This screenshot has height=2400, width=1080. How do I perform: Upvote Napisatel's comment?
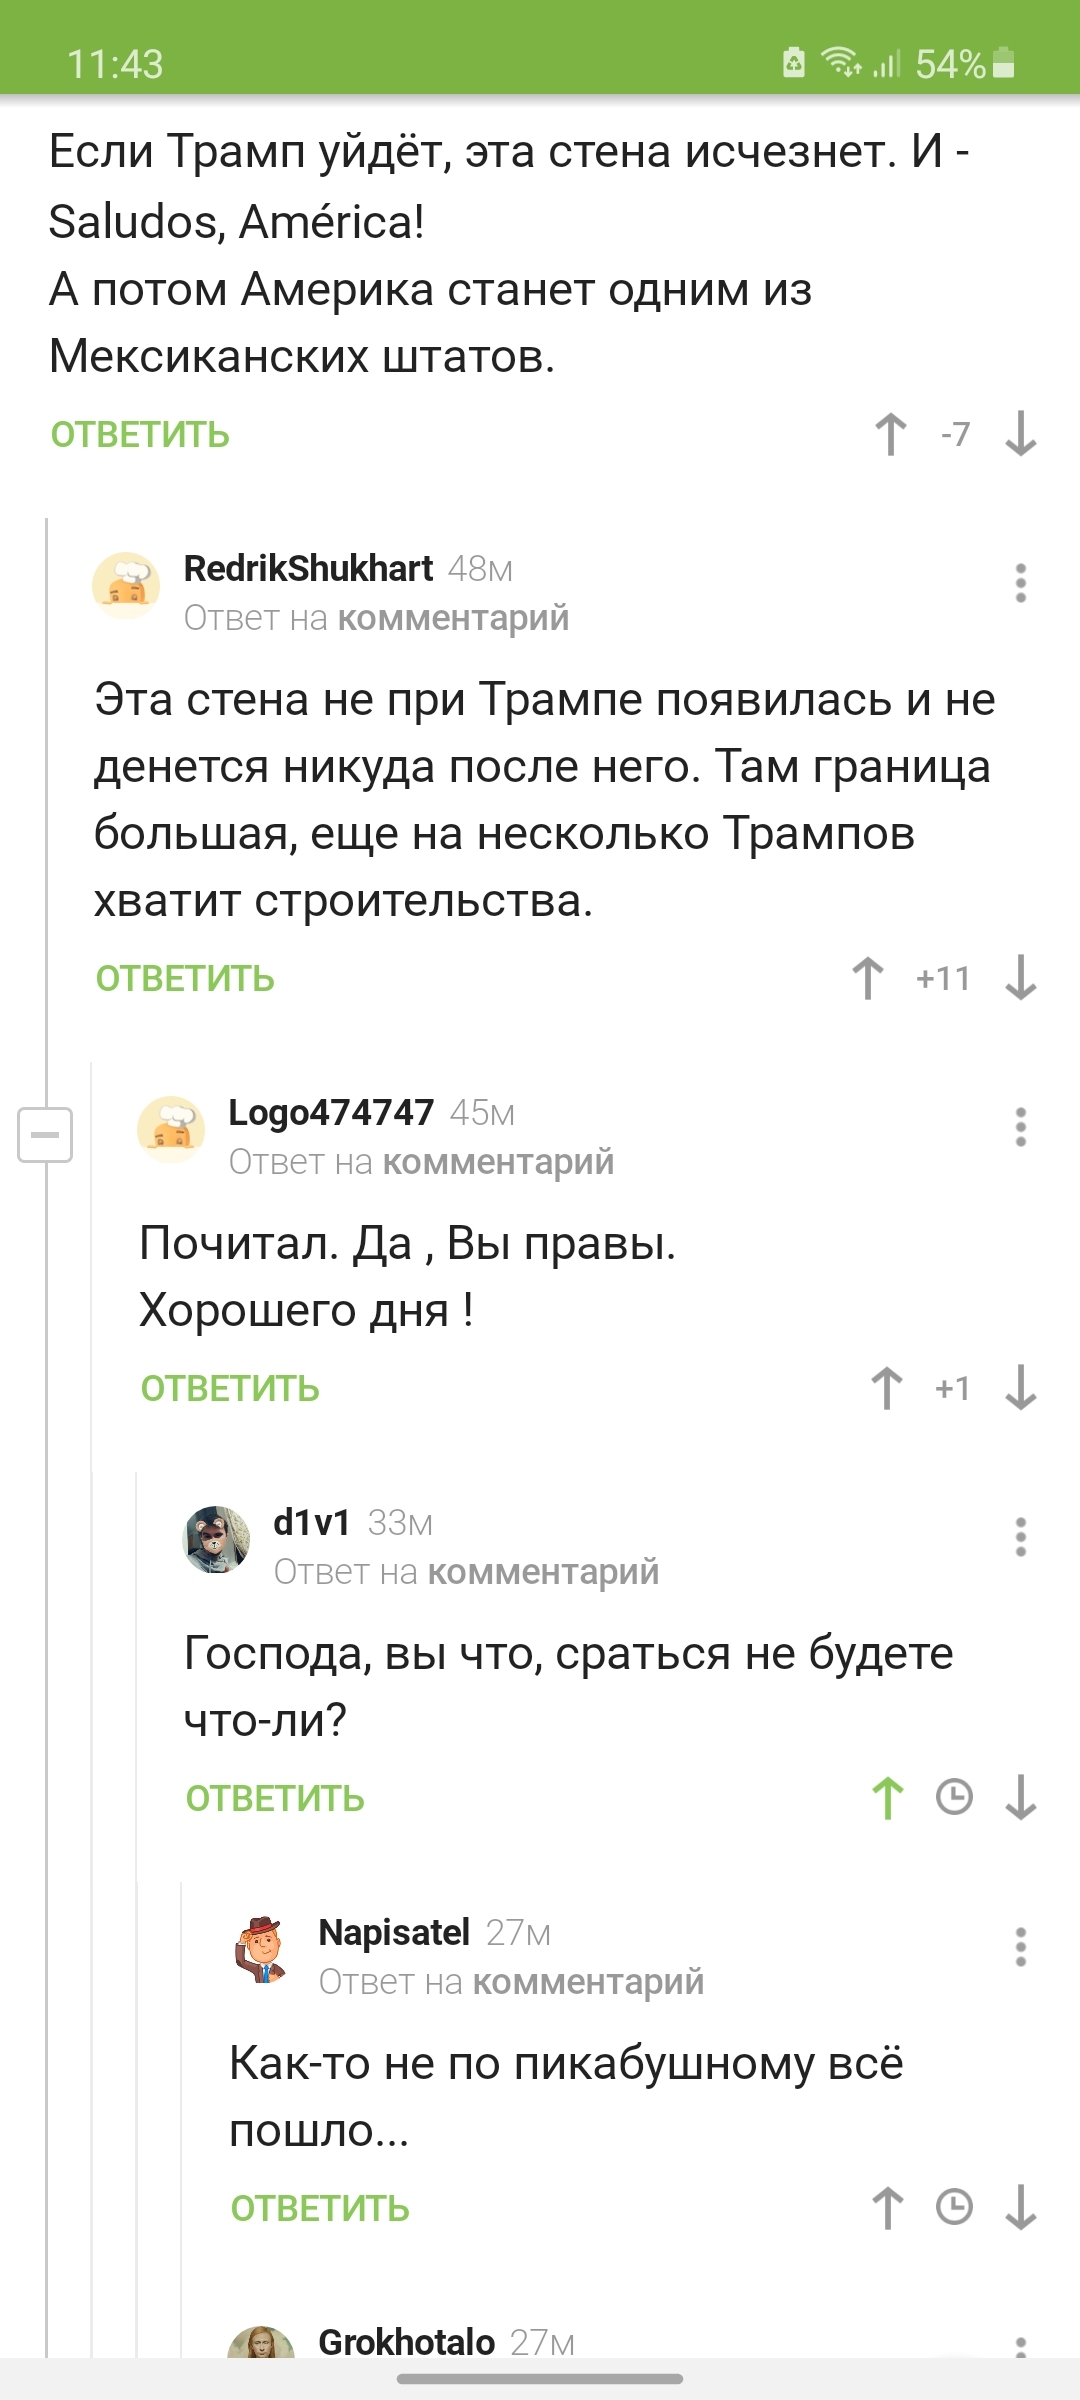point(887,2207)
